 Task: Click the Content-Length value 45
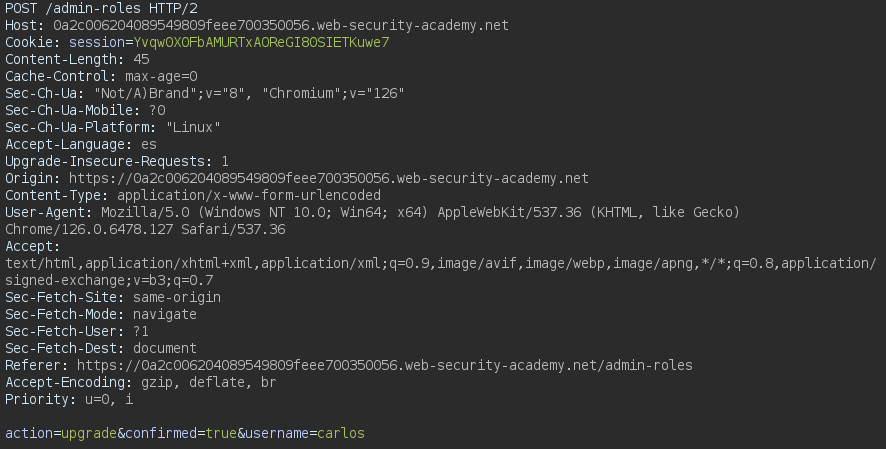pyautogui.click(x=141, y=60)
